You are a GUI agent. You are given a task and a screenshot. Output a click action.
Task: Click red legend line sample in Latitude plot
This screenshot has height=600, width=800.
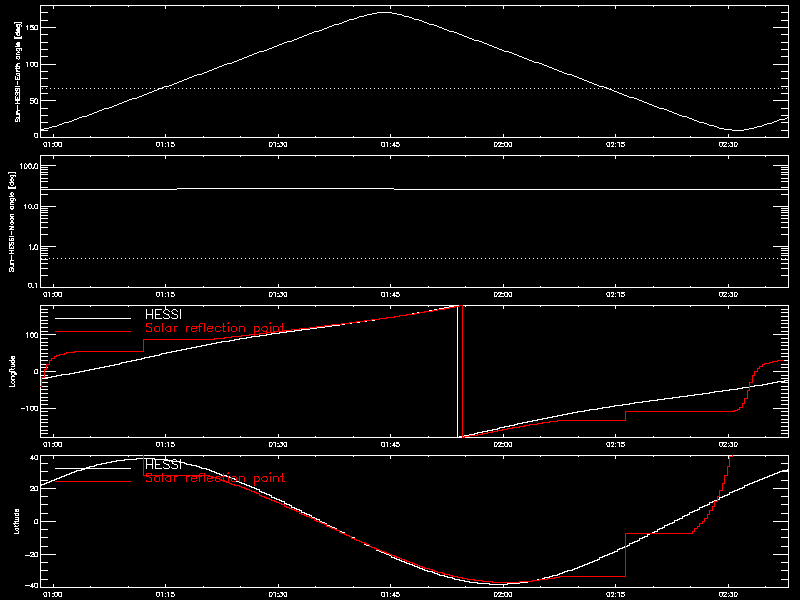click(x=93, y=482)
